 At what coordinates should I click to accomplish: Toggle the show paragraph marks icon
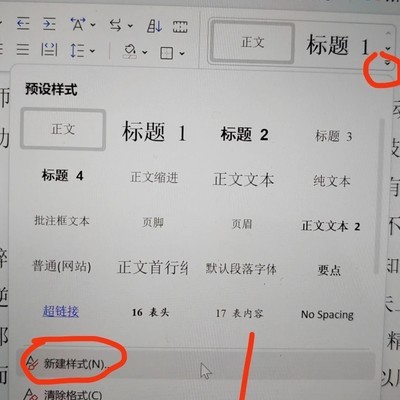[x=180, y=27]
